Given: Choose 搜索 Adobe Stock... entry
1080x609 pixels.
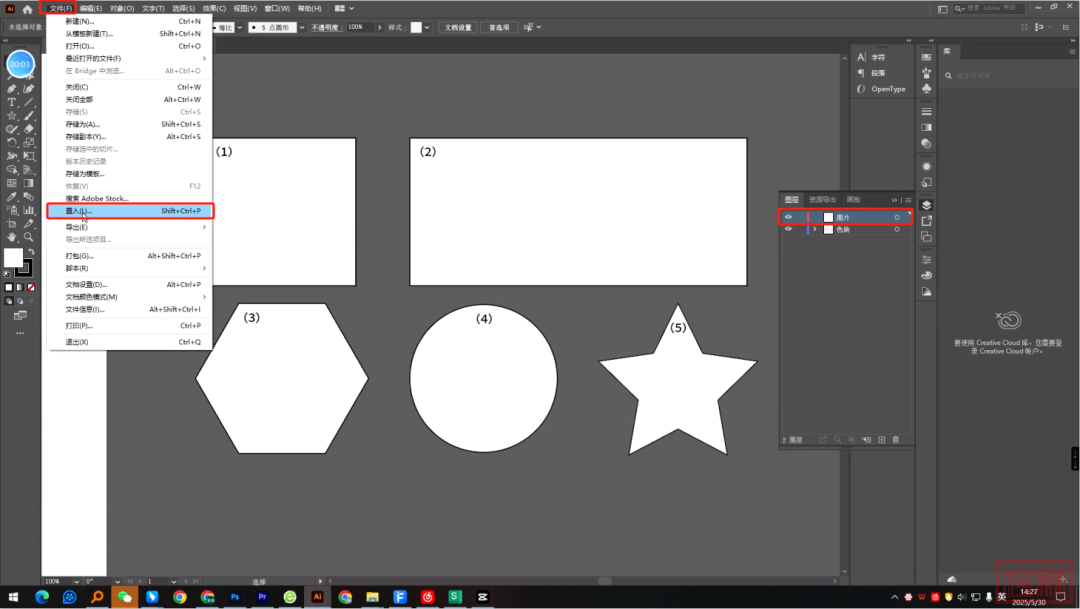Looking at the screenshot, I should click(x=129, y=198).
